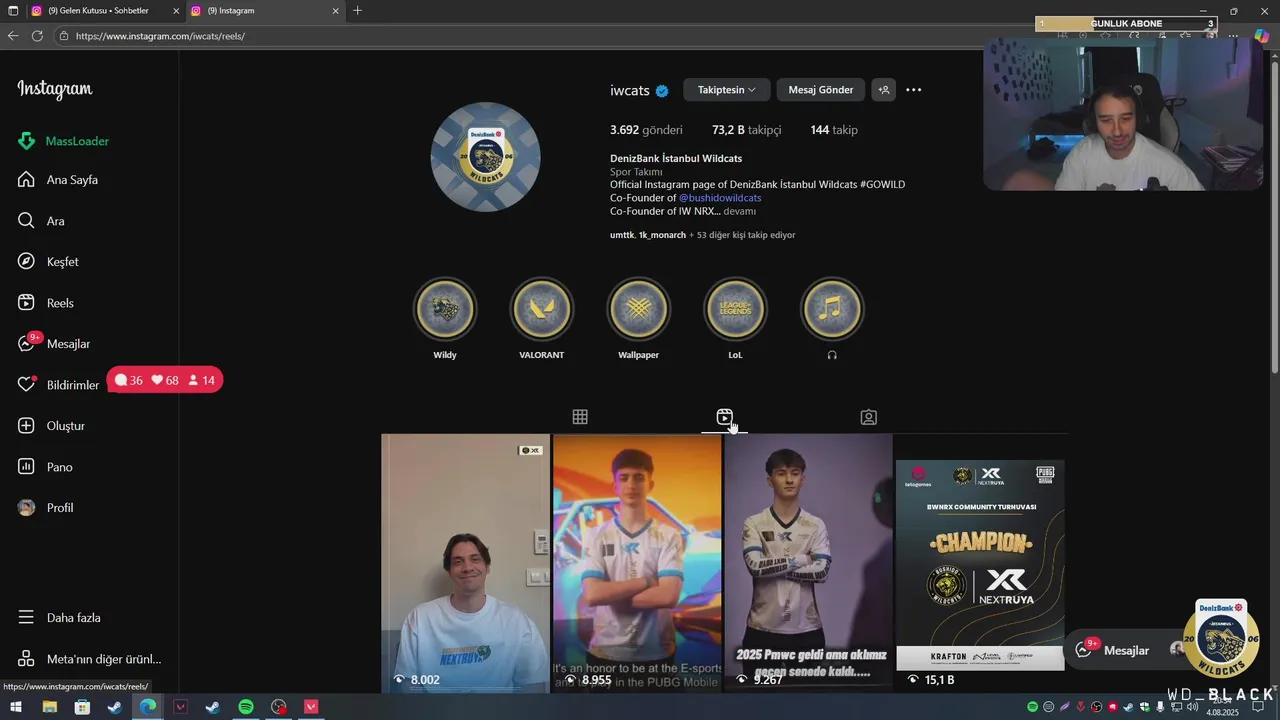Expand the bio with devamı
1280x720 pixels.
coord(740,211)
